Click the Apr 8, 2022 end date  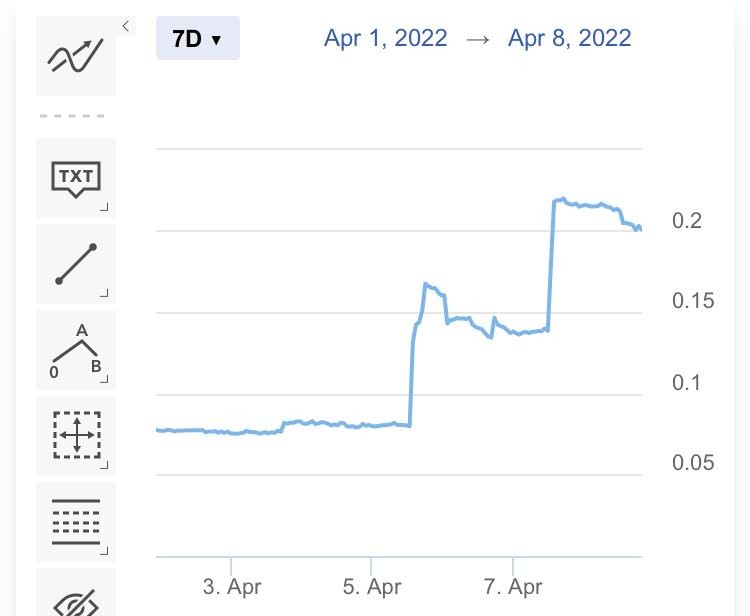pyautogui.click(x=570, y=38)
